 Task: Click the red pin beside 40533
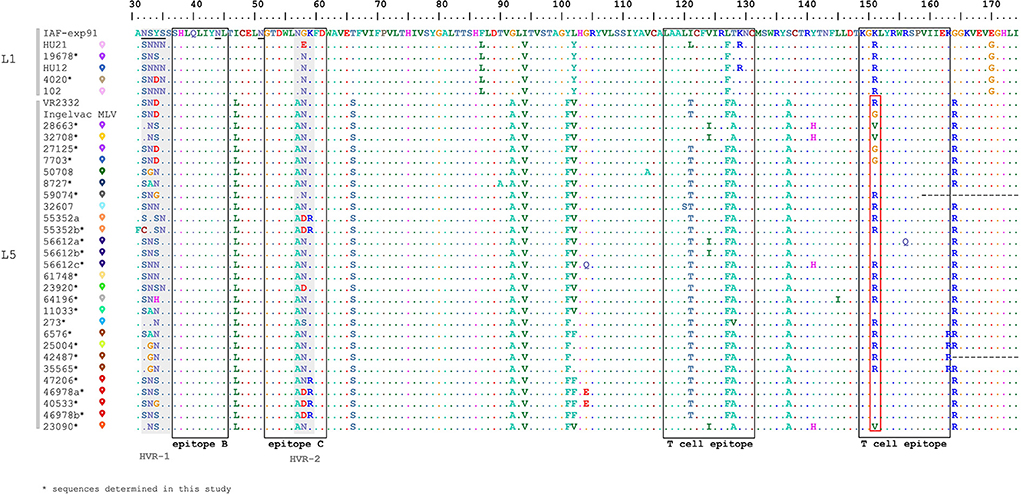tap(102, 403)
